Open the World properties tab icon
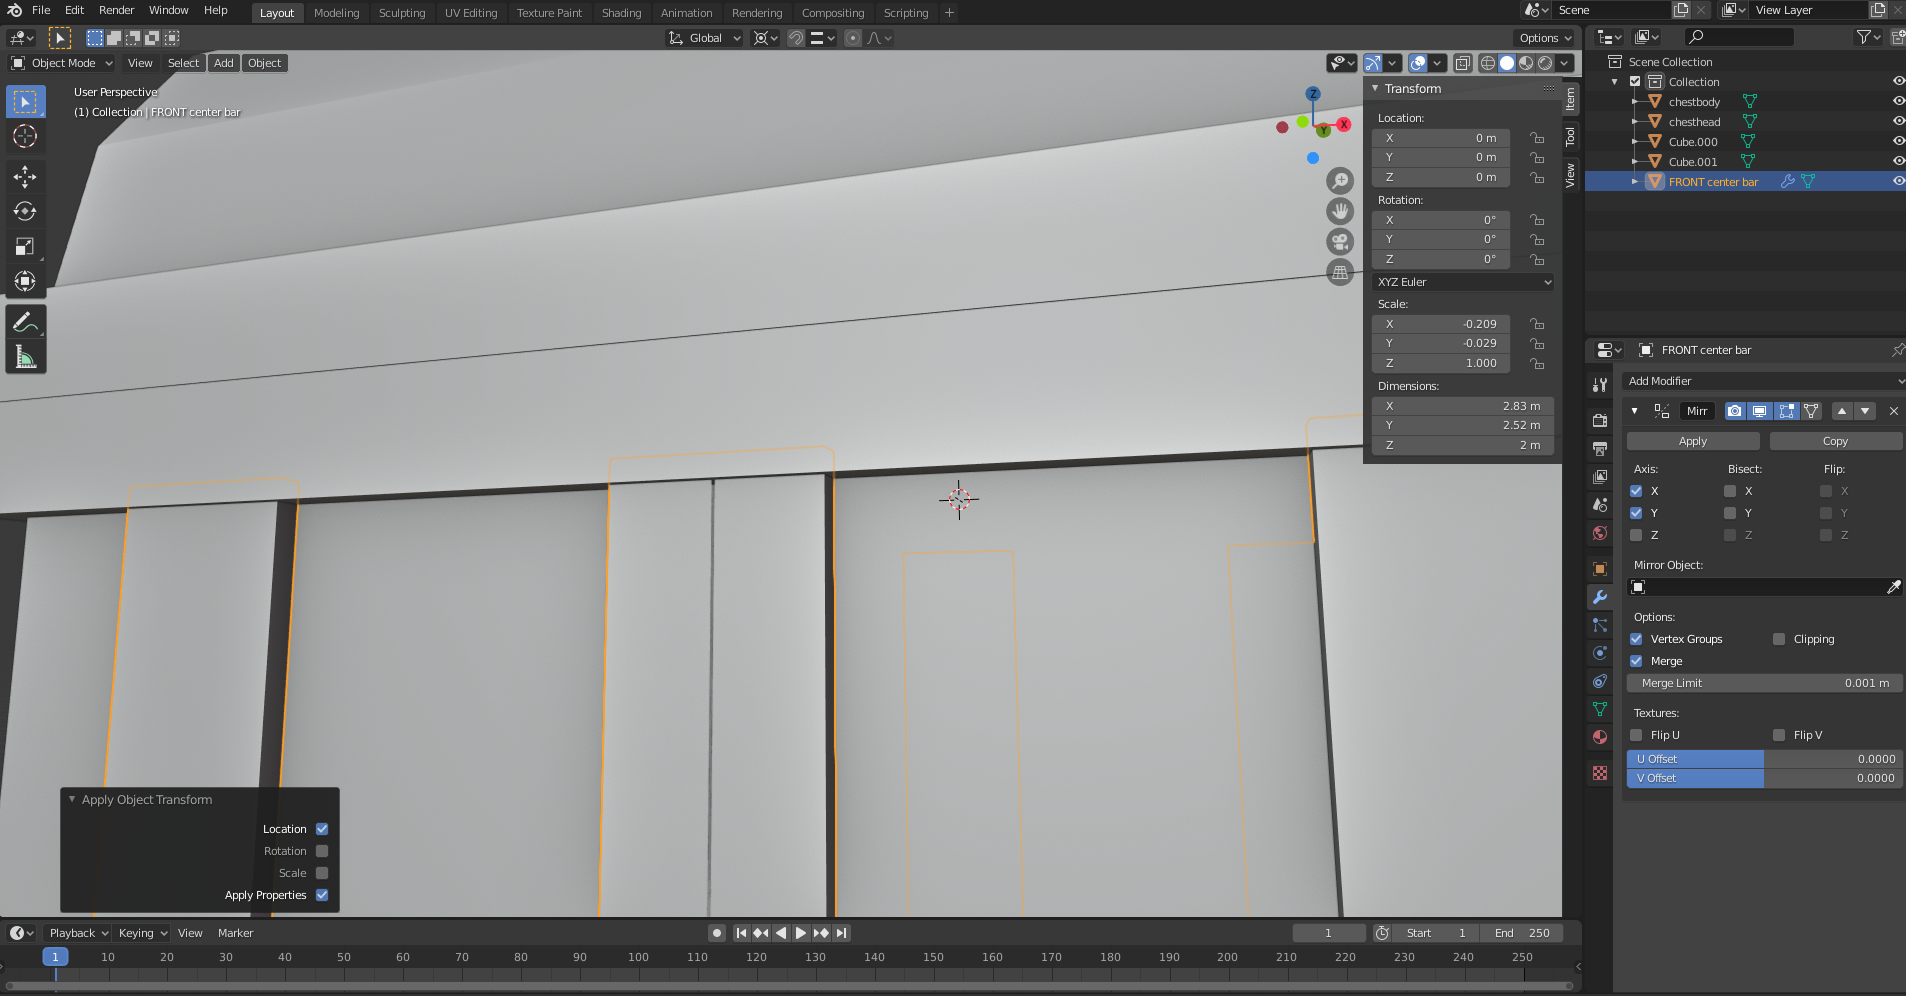Viewport: 1906px width, 996px height. coord(1600,533)
